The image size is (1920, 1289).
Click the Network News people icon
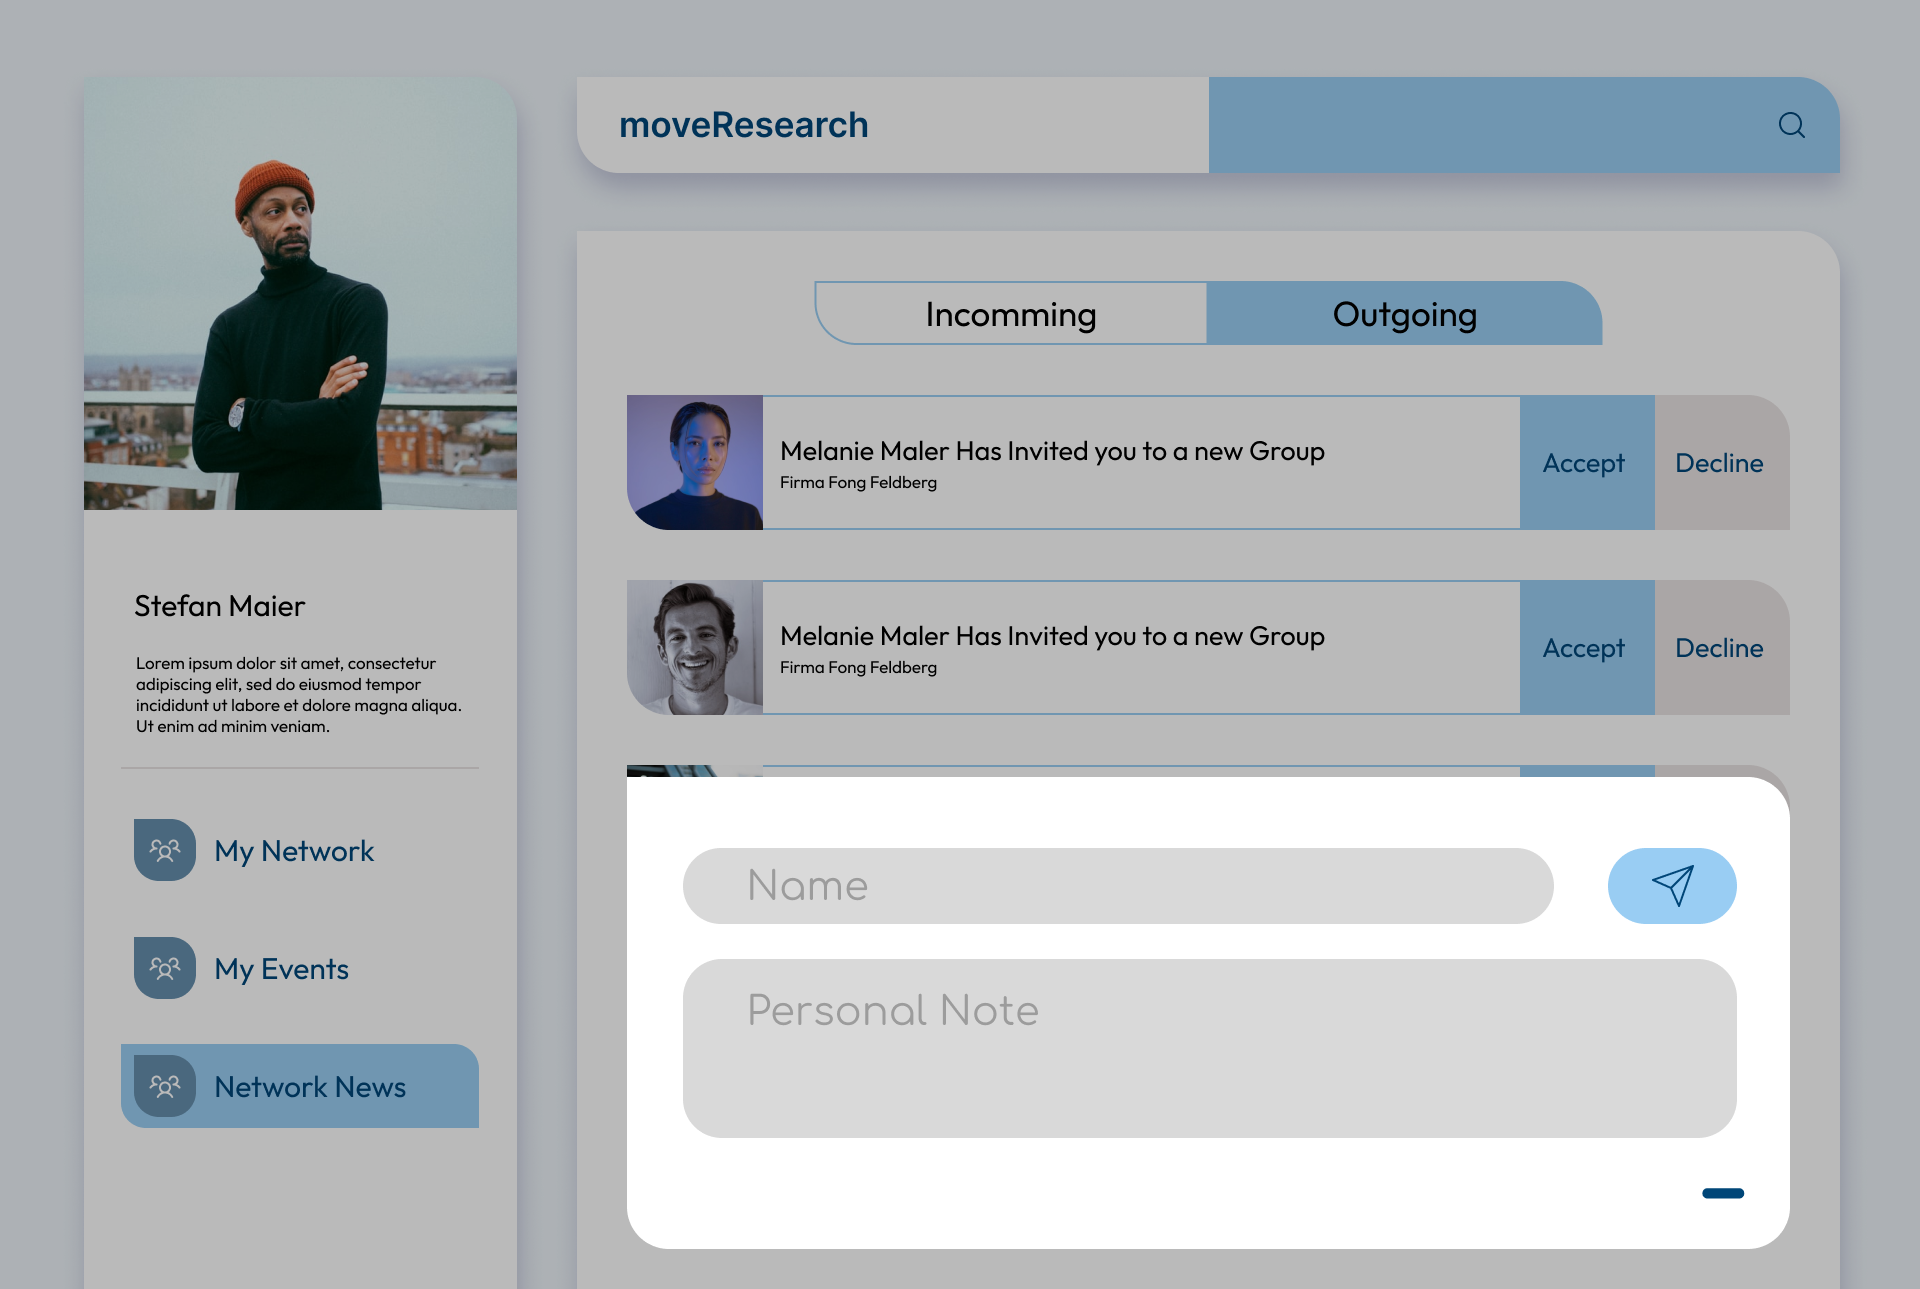[x=165, y=1086]
